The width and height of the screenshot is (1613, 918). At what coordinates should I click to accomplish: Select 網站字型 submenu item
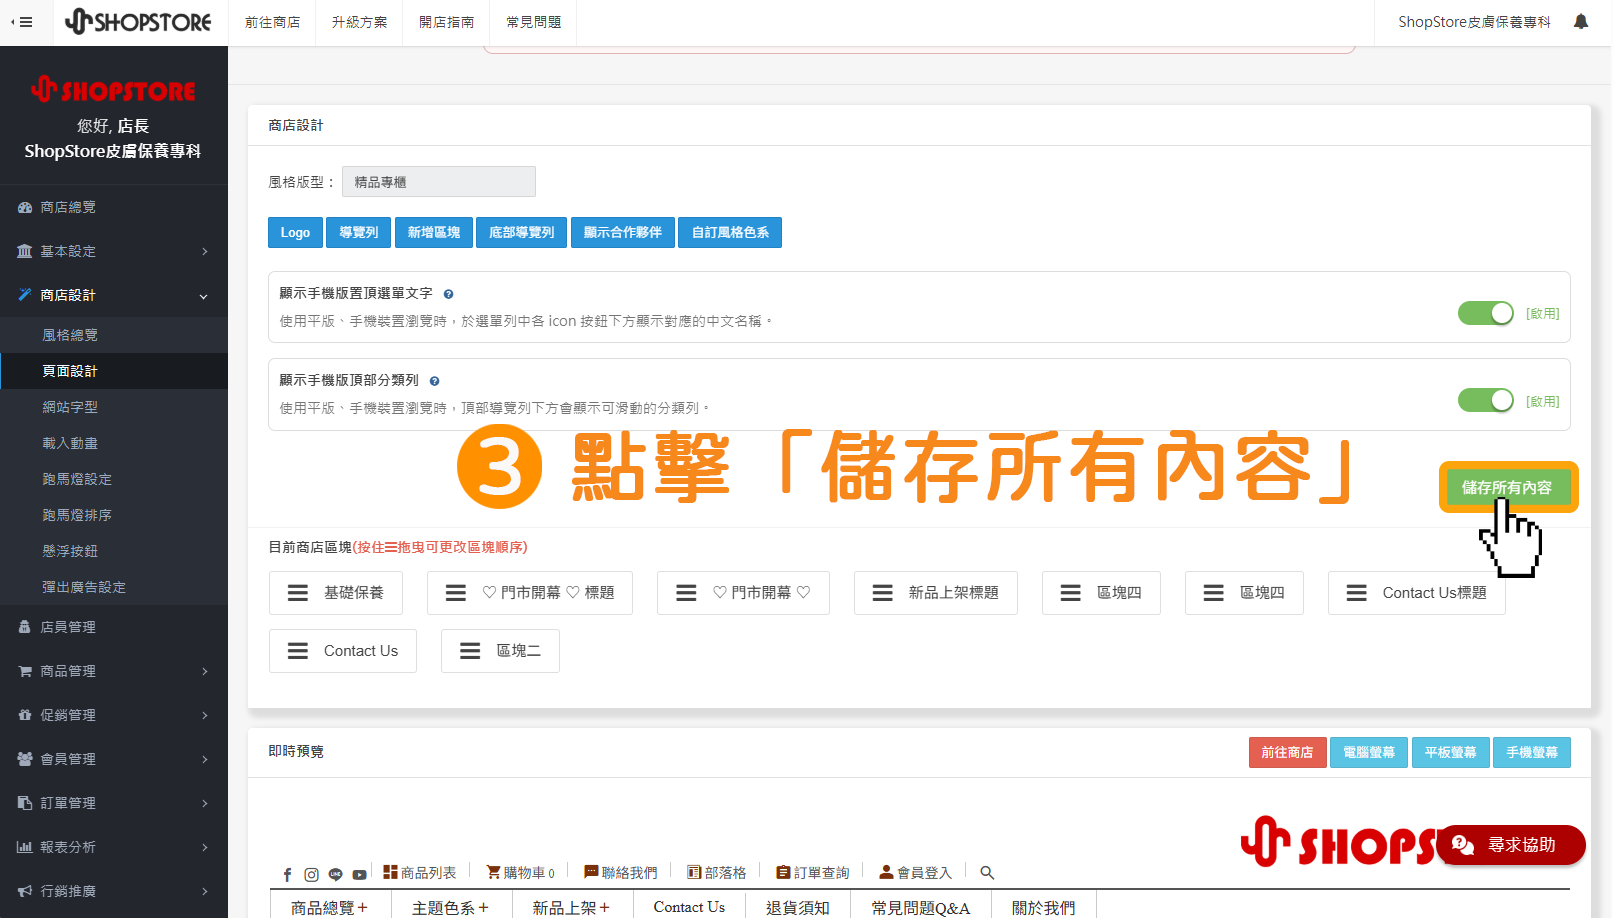(114, 407)
